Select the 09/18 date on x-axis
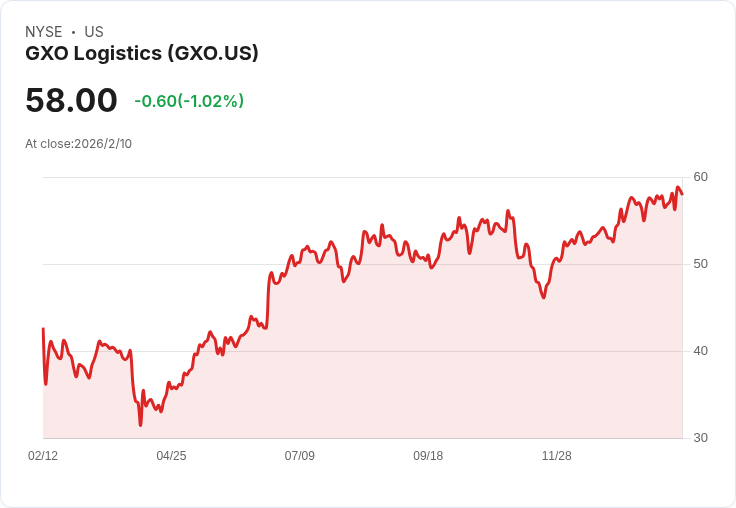The height and width of the screenshot is (508, 736). coord(428,456)
